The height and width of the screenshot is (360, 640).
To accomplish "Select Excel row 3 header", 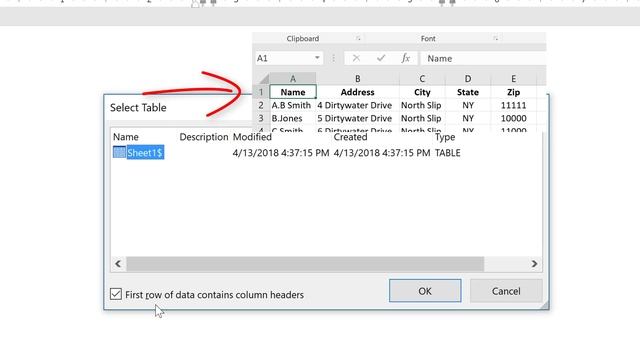I will pos(261,118).
